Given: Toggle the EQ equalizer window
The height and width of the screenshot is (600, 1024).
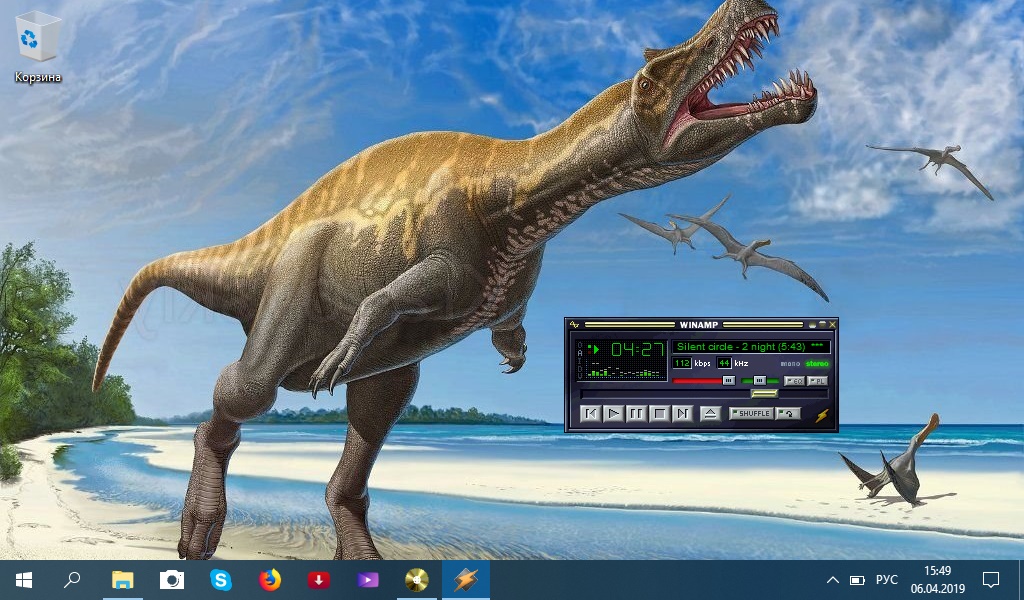Looking at the screenshot, I should coord(793,381).
